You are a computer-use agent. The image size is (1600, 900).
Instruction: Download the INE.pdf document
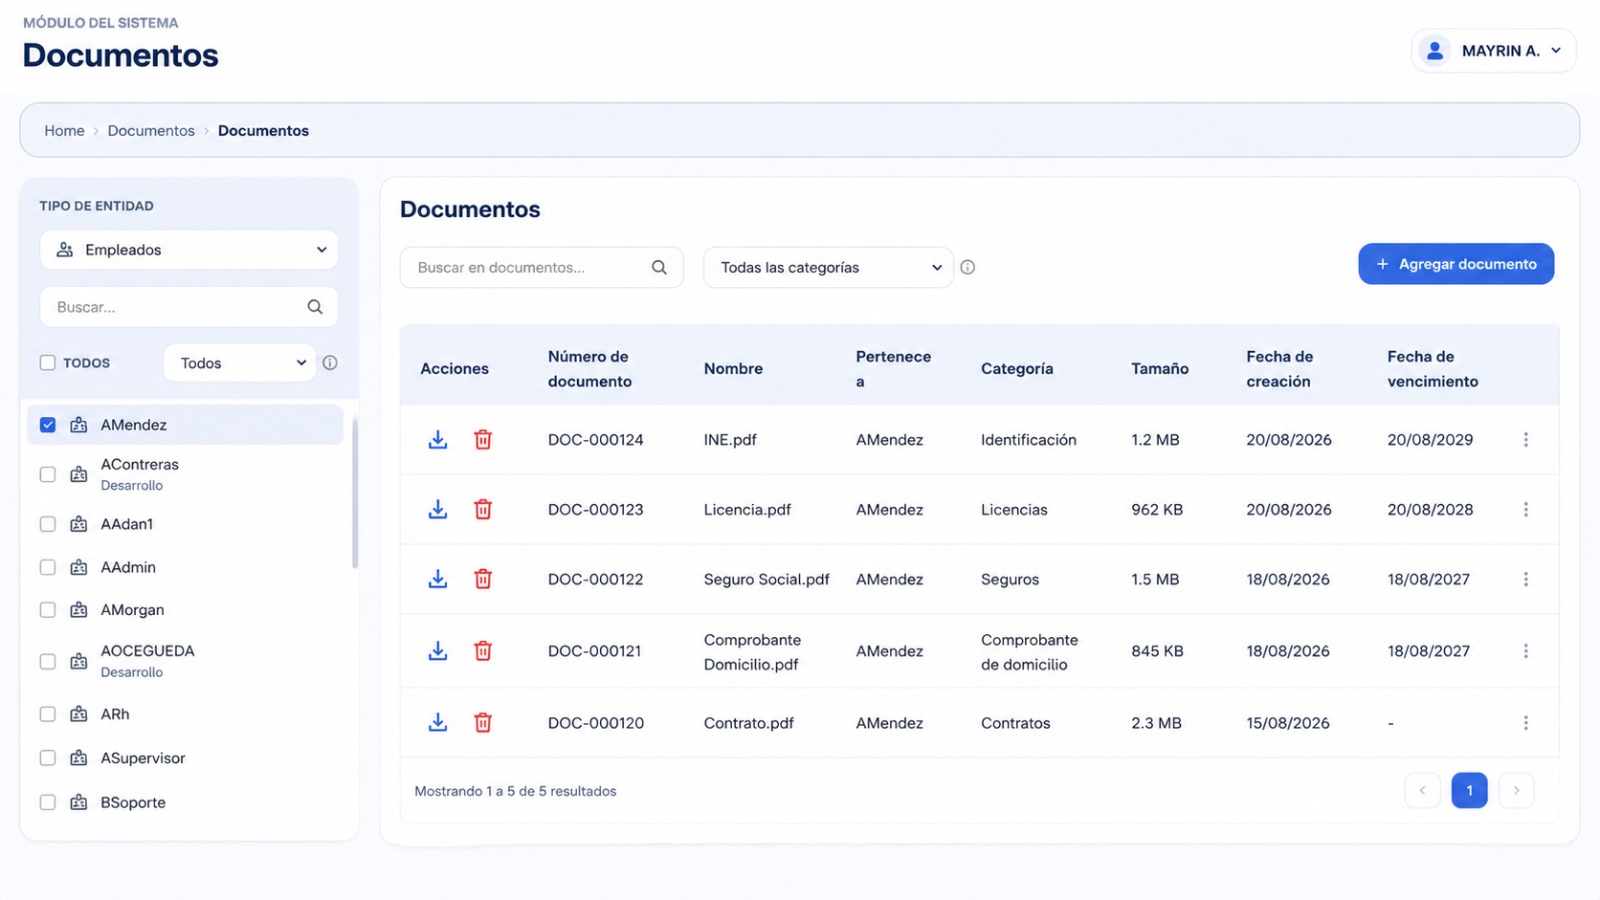click(x=438, y=440)
